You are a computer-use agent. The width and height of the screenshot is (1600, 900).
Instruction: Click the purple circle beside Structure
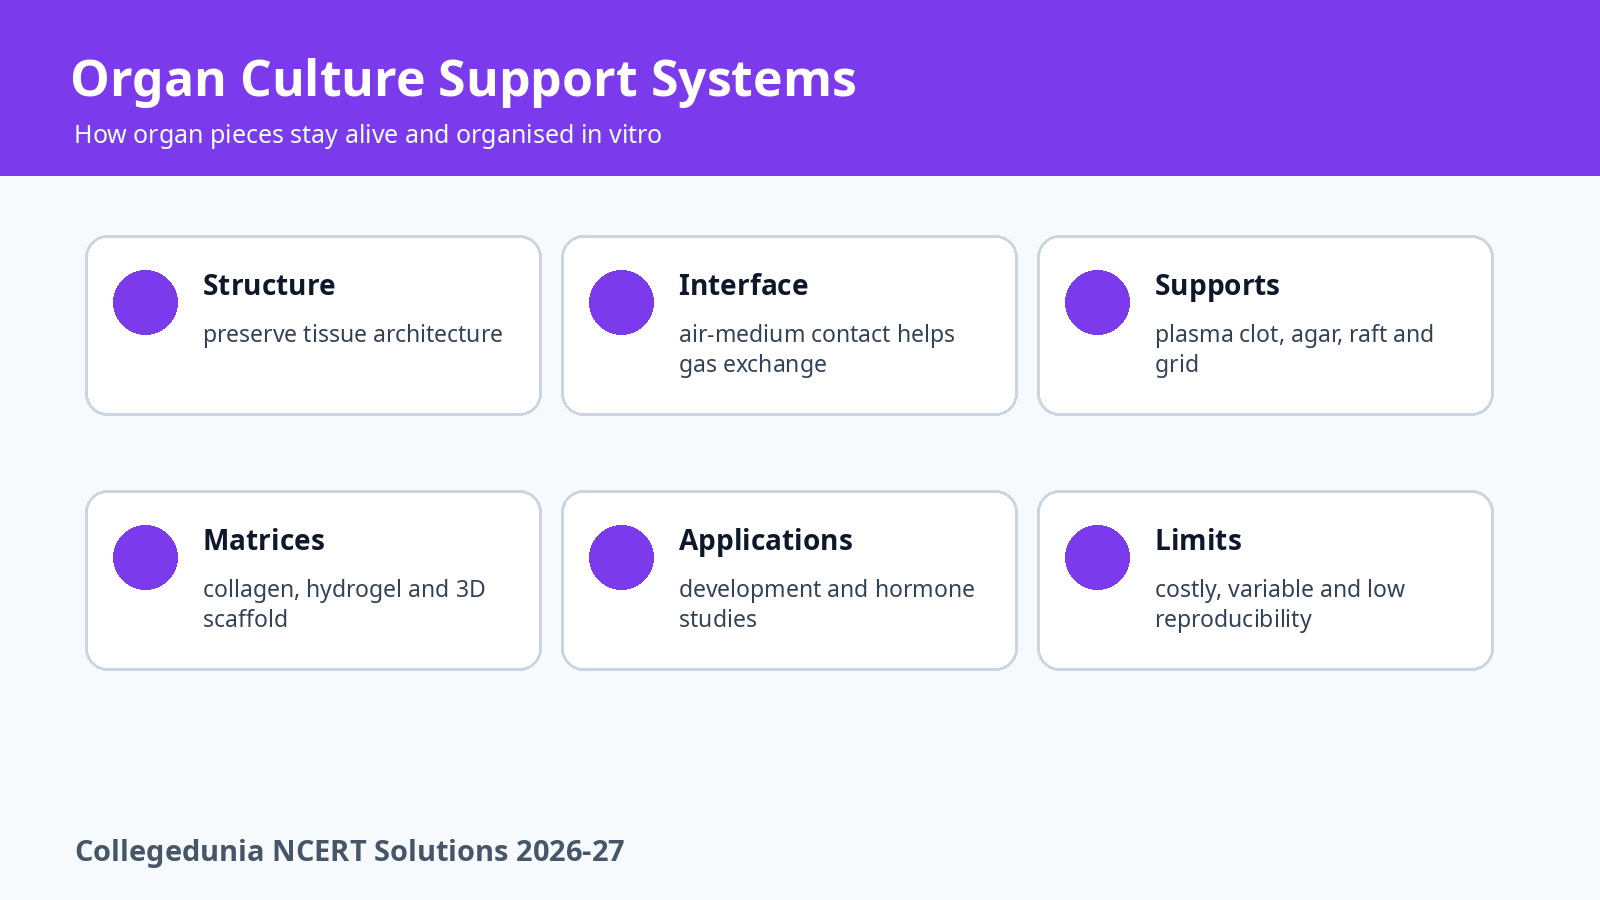145,302
